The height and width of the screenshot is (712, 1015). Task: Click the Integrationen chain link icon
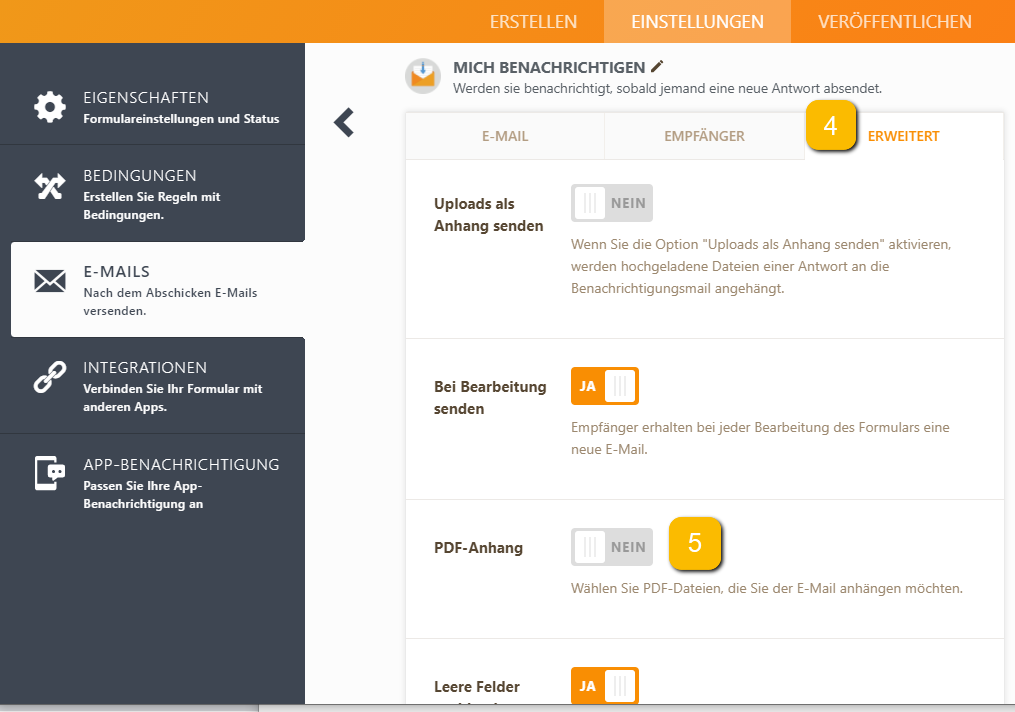pyautogui.click(x=50, y=377)
